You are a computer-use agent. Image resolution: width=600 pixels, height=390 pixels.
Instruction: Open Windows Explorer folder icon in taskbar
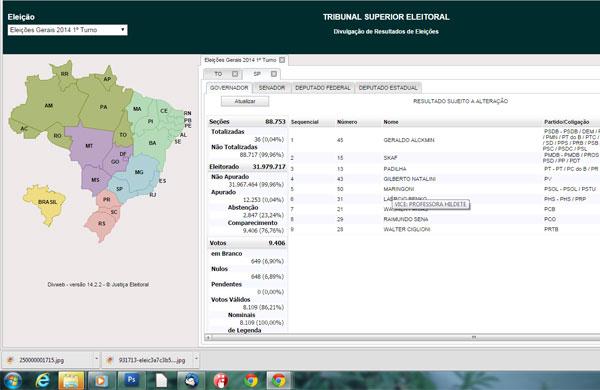pos(71,381)
